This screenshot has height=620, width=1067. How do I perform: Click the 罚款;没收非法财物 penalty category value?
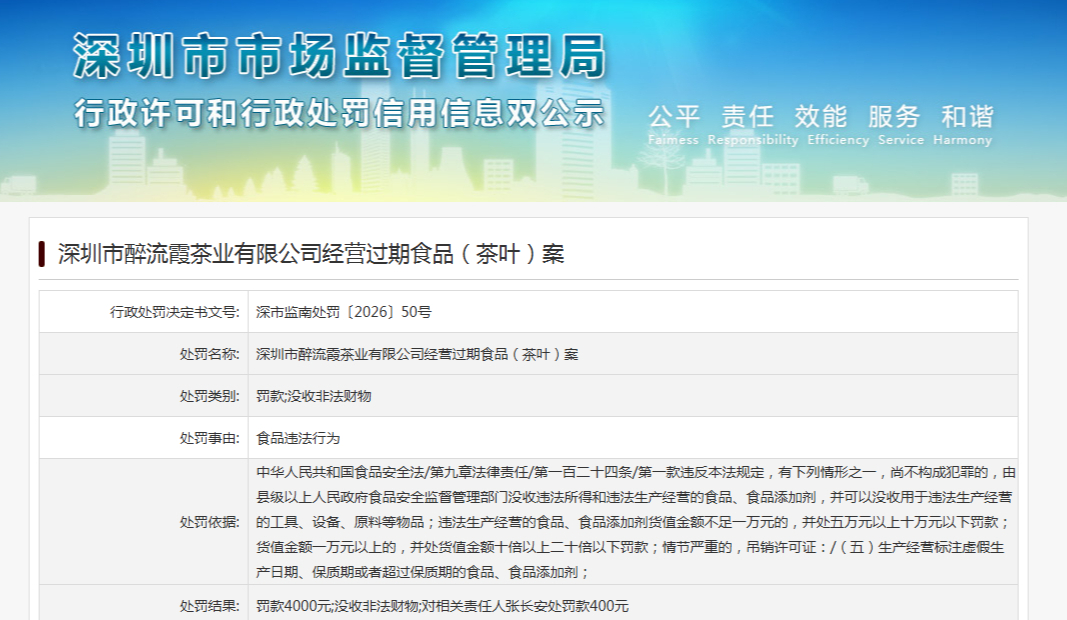pyautogui.click(x=314, y=396)
